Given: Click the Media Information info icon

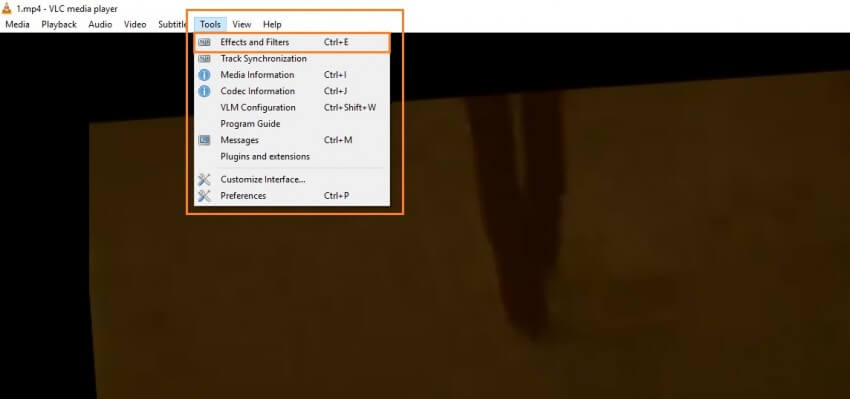Looking at the screenshot, I should pos(204,75).
